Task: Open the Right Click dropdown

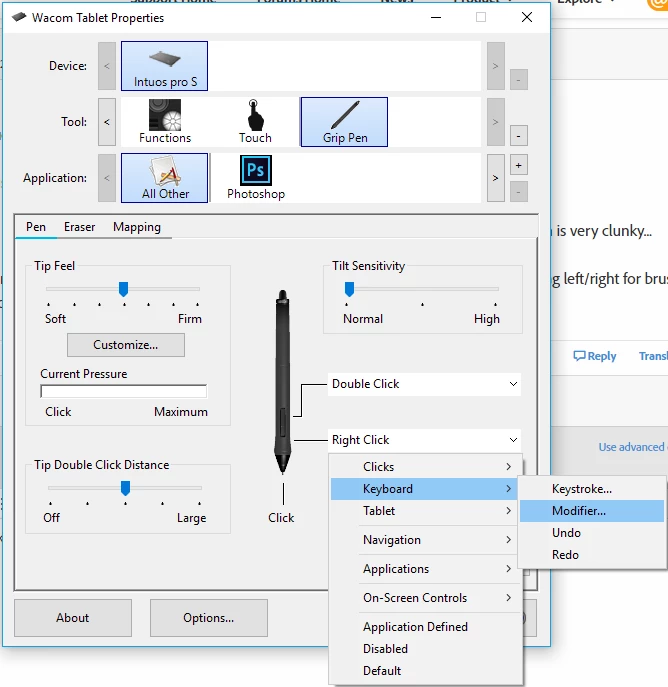Action: coord(424,440)
